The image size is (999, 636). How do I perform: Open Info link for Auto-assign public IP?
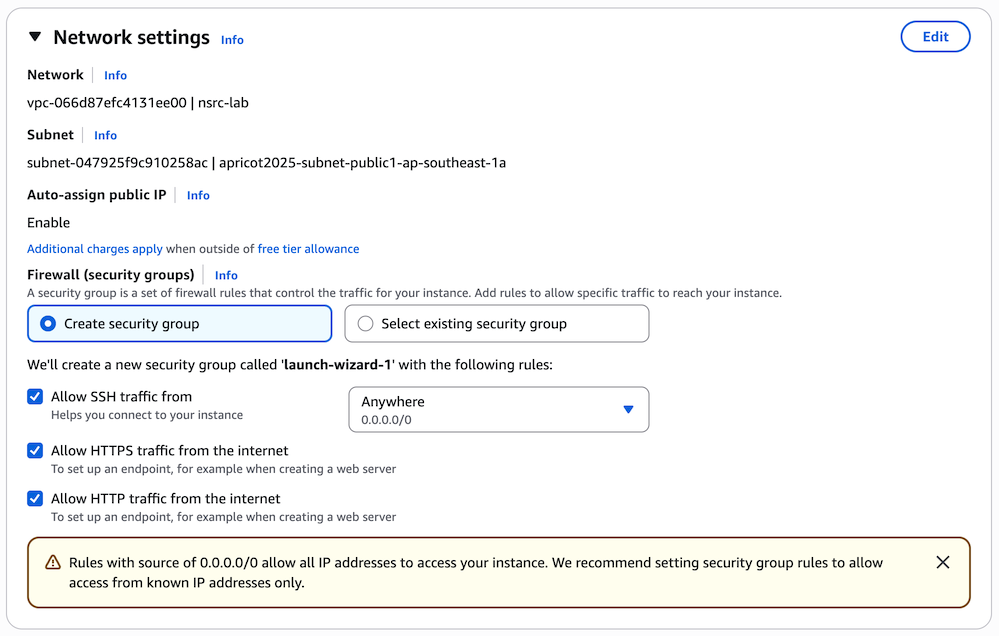click(198, 195)
